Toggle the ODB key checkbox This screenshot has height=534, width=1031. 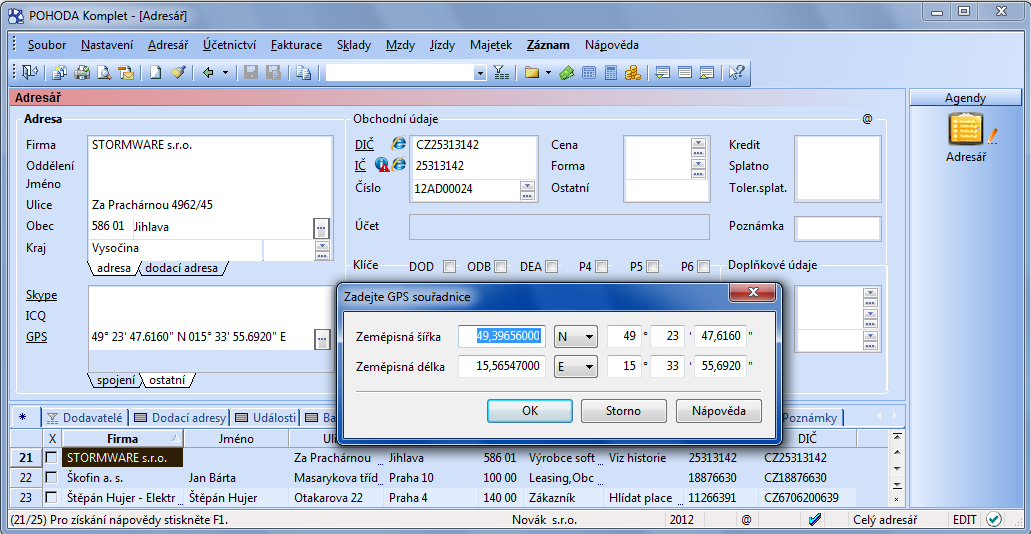(501, 266)
